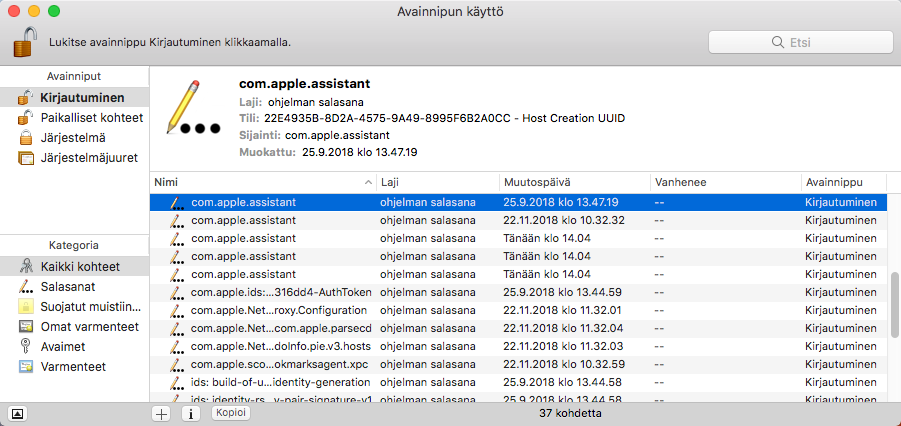Show the Avaimet category
Screen dimensions: 901x426
63,346
